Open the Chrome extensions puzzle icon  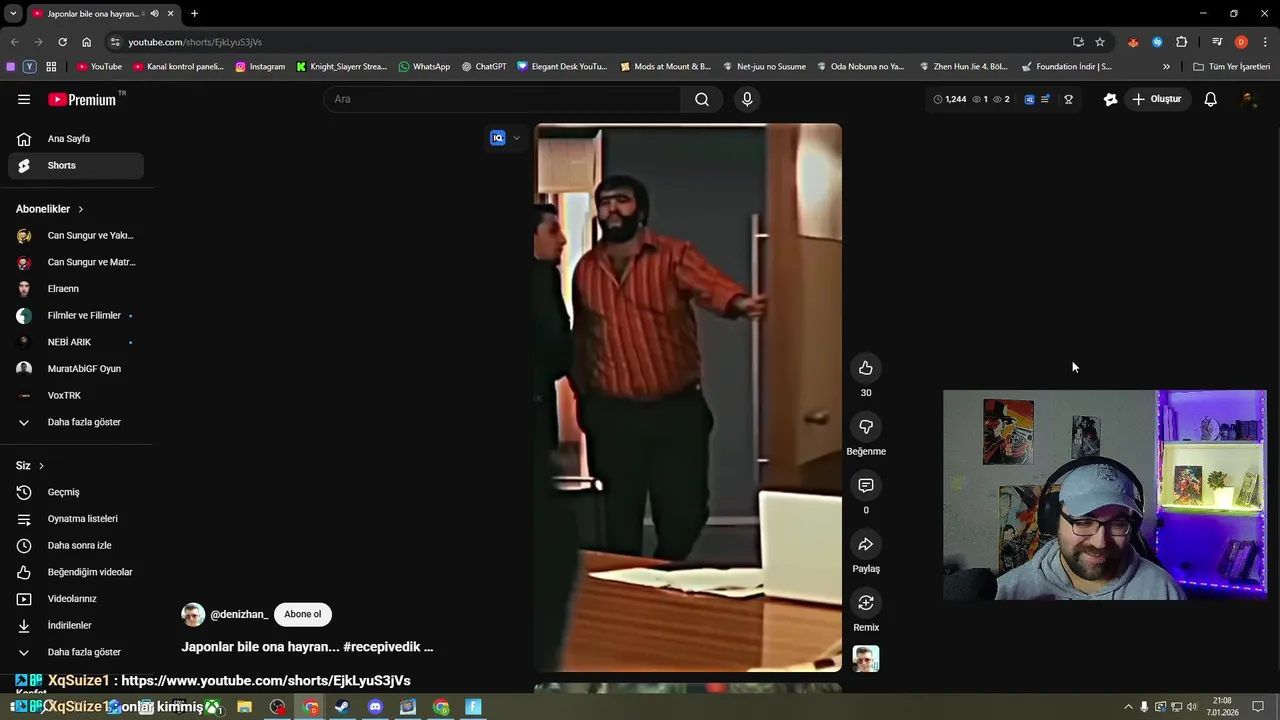(x=1182, y=42)
